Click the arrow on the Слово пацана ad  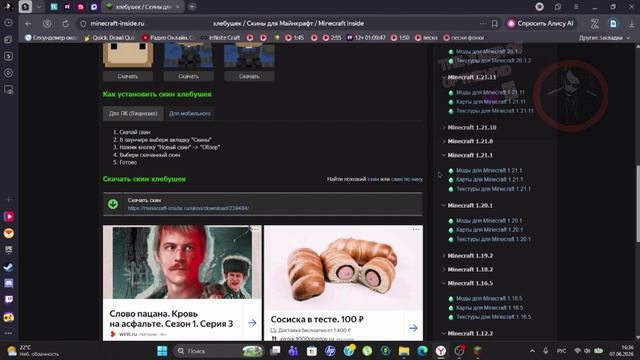pos(252,323)
